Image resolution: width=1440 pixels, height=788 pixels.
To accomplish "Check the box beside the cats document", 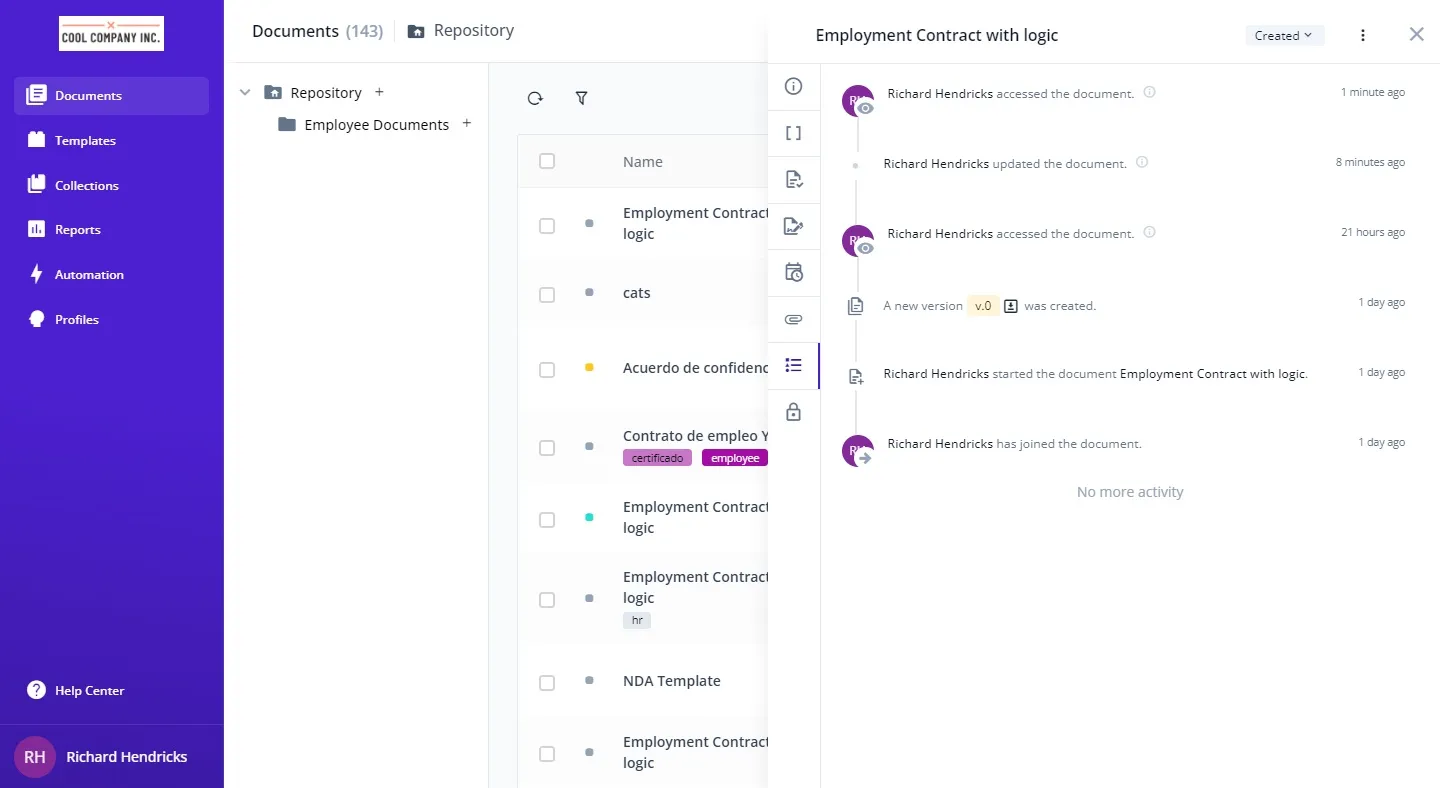I will [547, 294].
